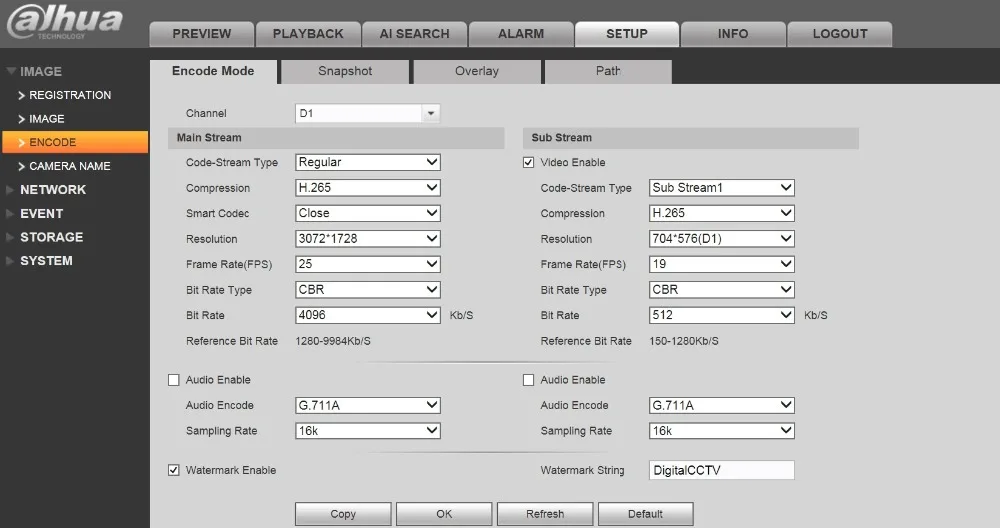1000x528 pixels.
Task: Open Sub Stream Compression dropdown
Action: [722, 213]
